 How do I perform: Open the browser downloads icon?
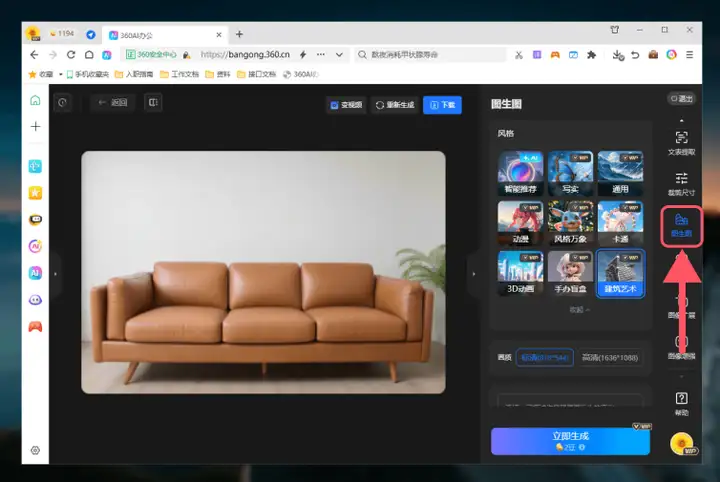pyautogui.click(x=618, y=55)
